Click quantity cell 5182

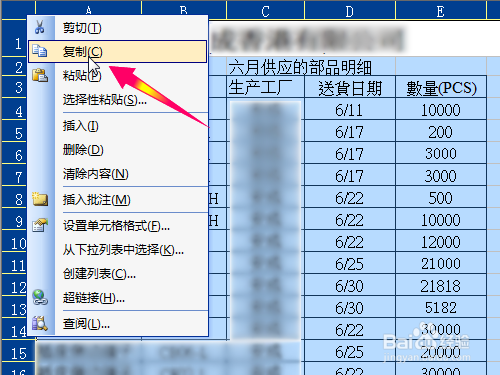[441, 307]
